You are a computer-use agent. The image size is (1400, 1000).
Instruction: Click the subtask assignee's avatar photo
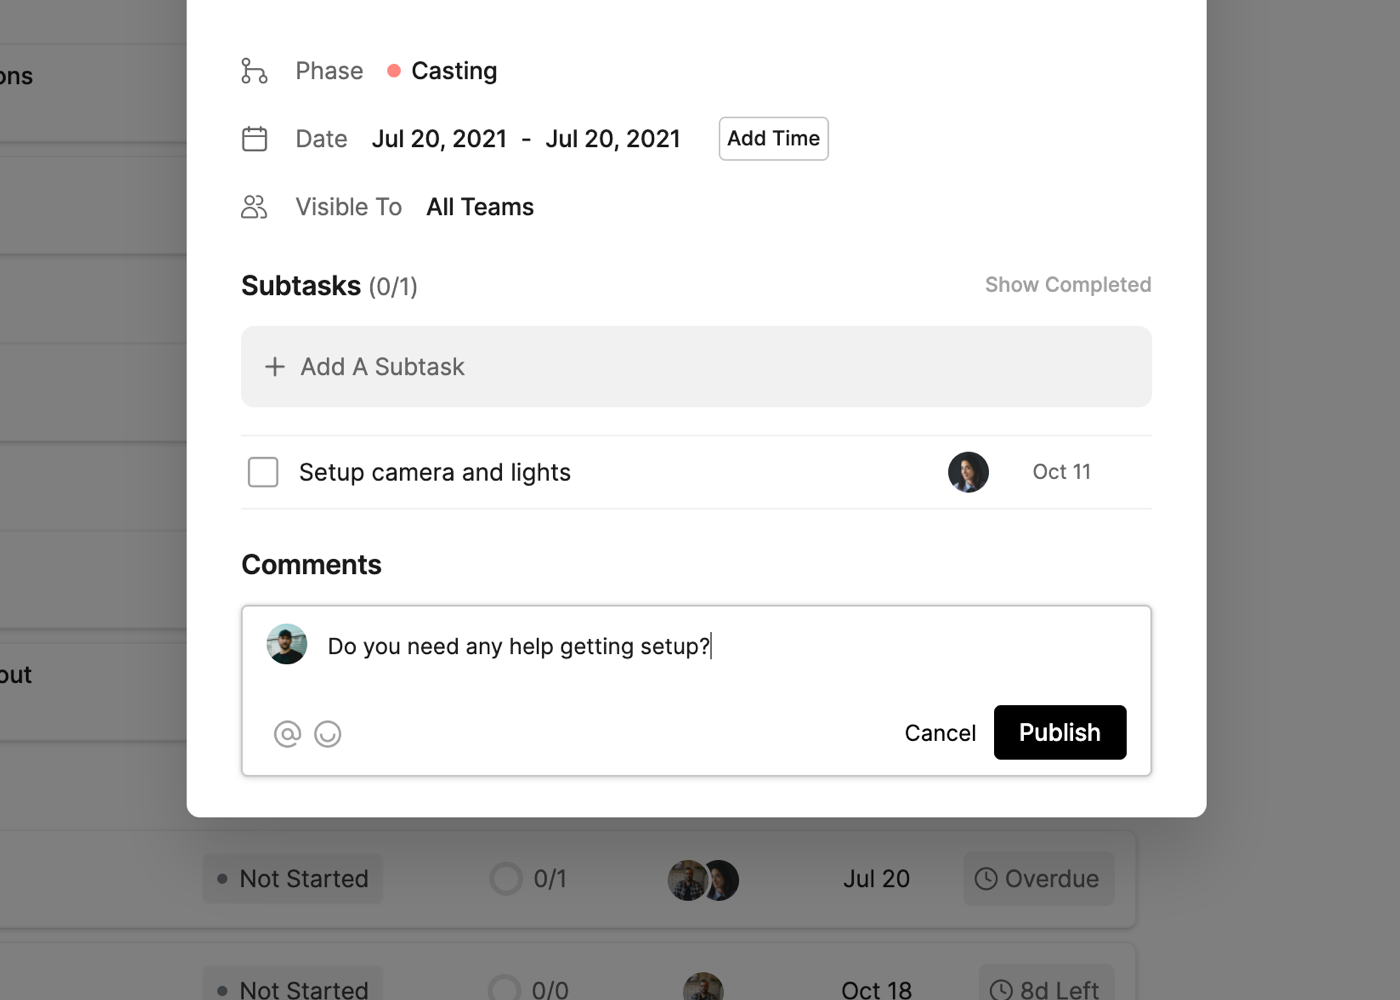pyautogui.click(x=968, y=472)
